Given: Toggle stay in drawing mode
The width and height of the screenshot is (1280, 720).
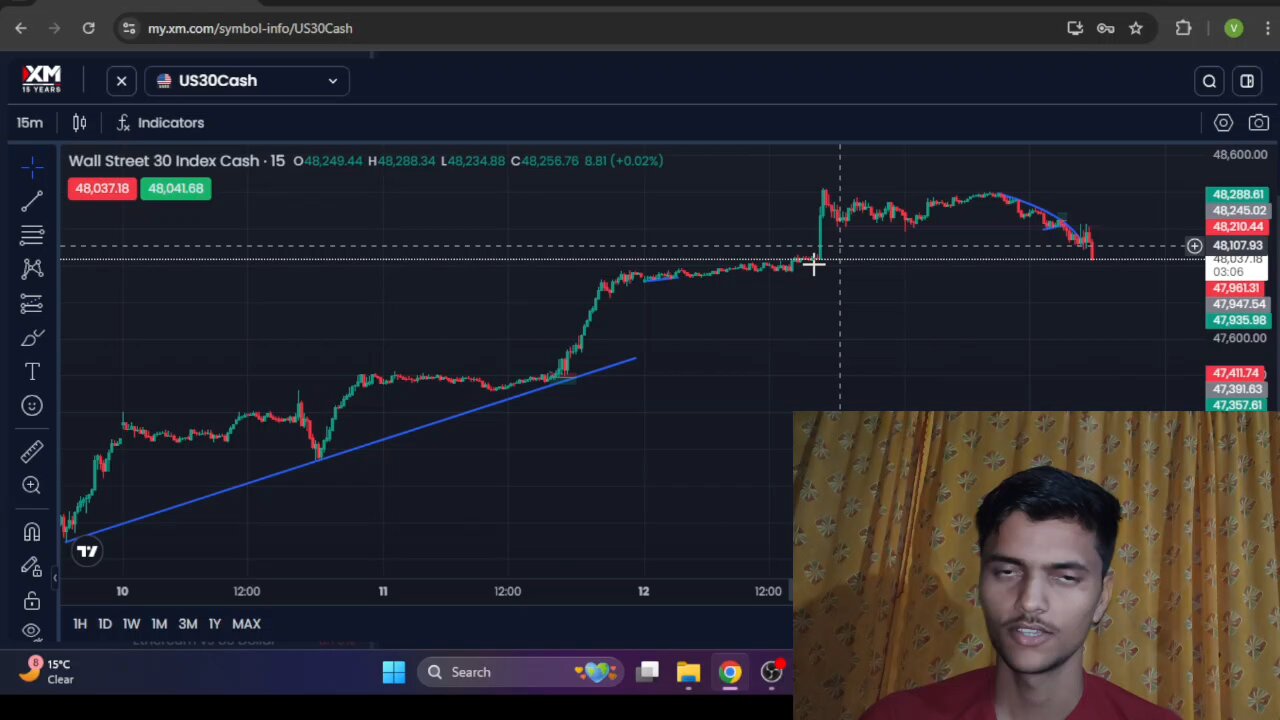Looking at the screenshot, I should (x=32, y=566).
